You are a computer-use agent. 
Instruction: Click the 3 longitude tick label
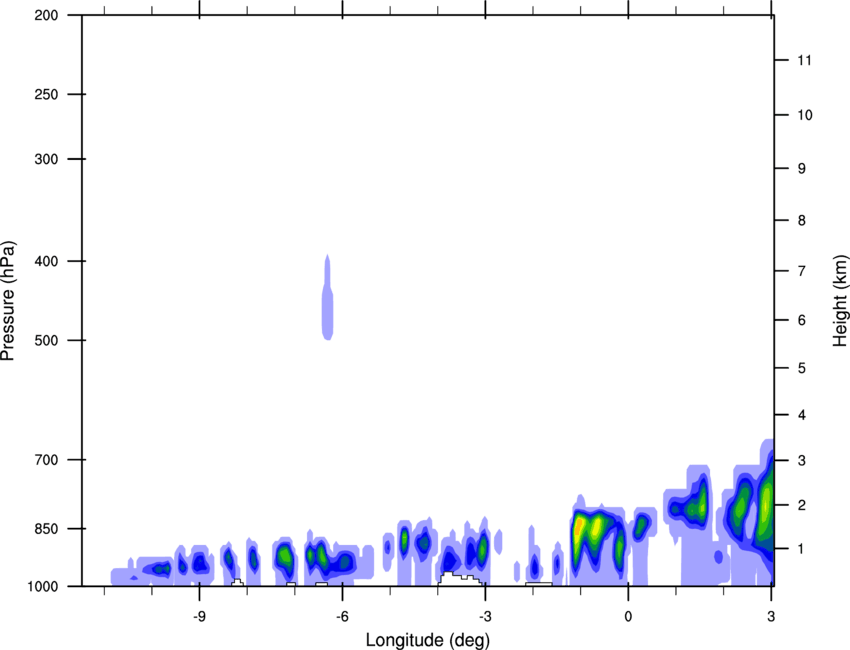point(771,617)
